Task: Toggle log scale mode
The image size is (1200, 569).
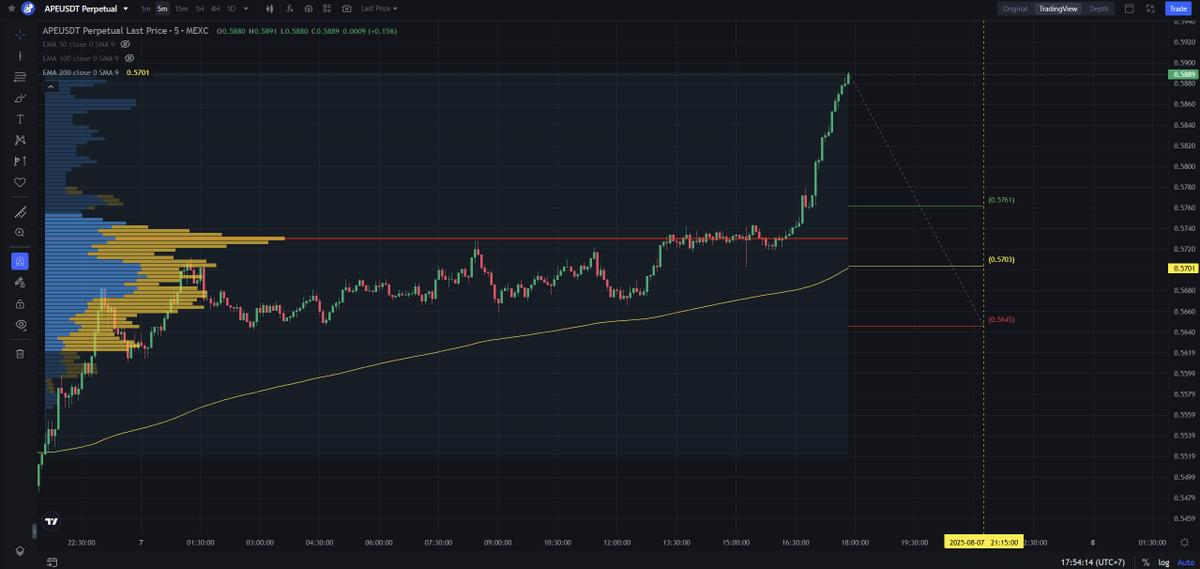Action: 1163,561
